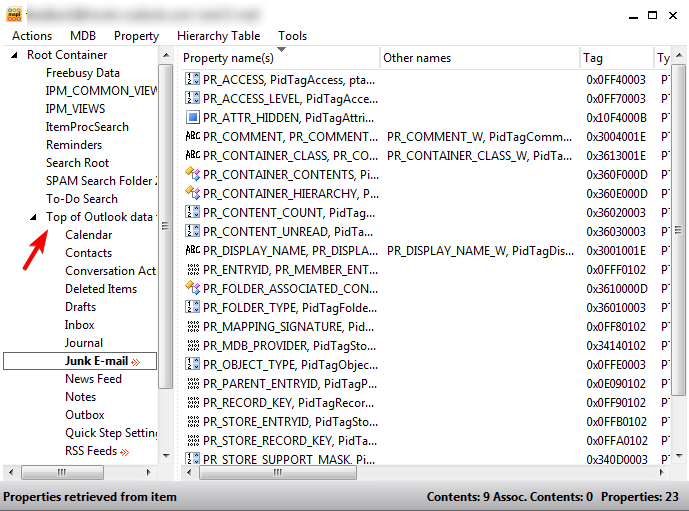The width and height of the screenshot is (689, 511).
Task: Open the Hierarchy Table menu
Action: 218,36
